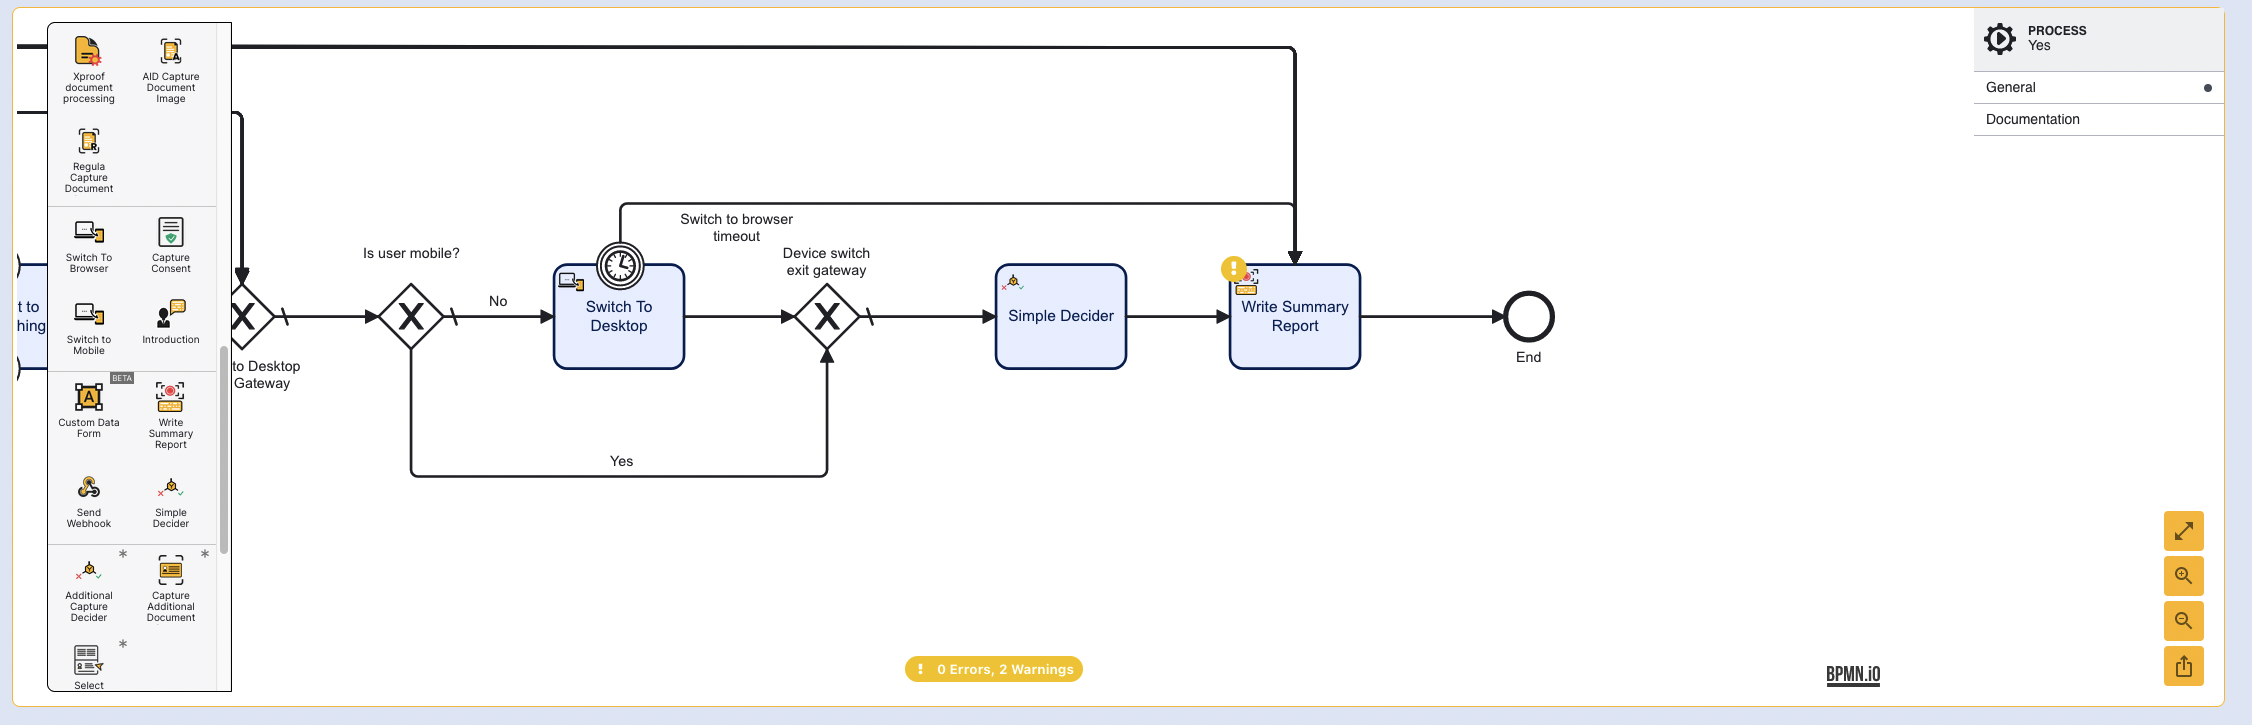Select Additional Capture Decider palette item

(x=89, y=590)
